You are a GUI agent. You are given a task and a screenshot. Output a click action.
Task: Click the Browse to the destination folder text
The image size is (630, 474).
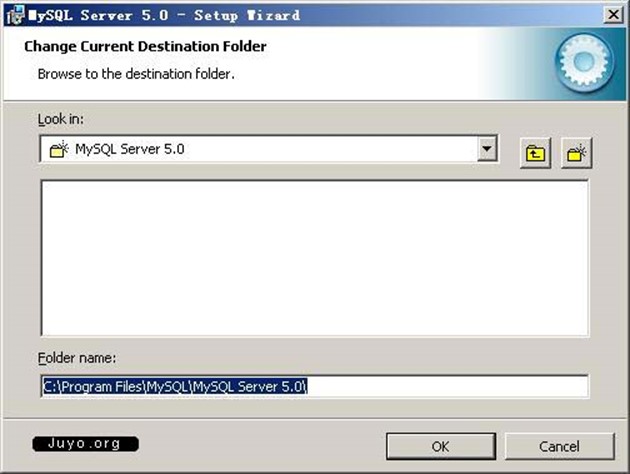(x=135, y=74)
